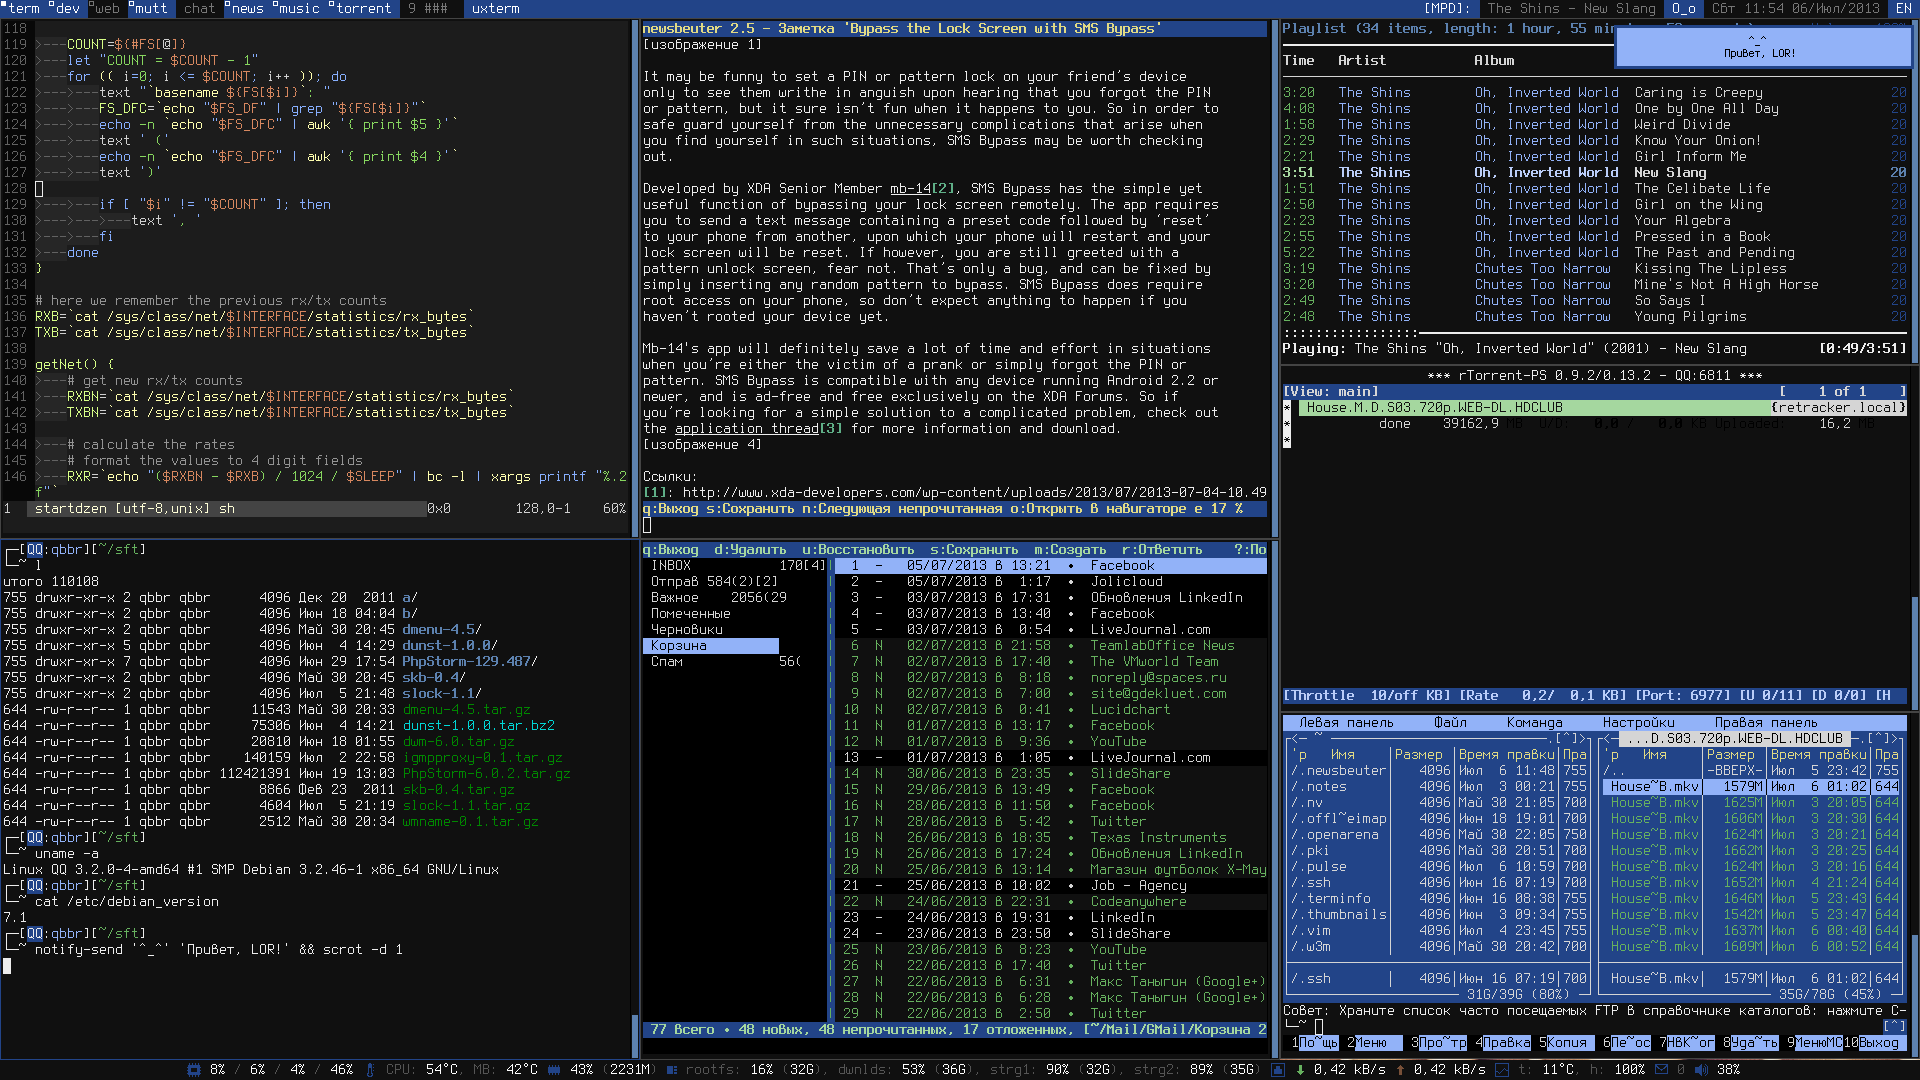Click the thermometer temperature icon in status bar

tap(370, 1070)
